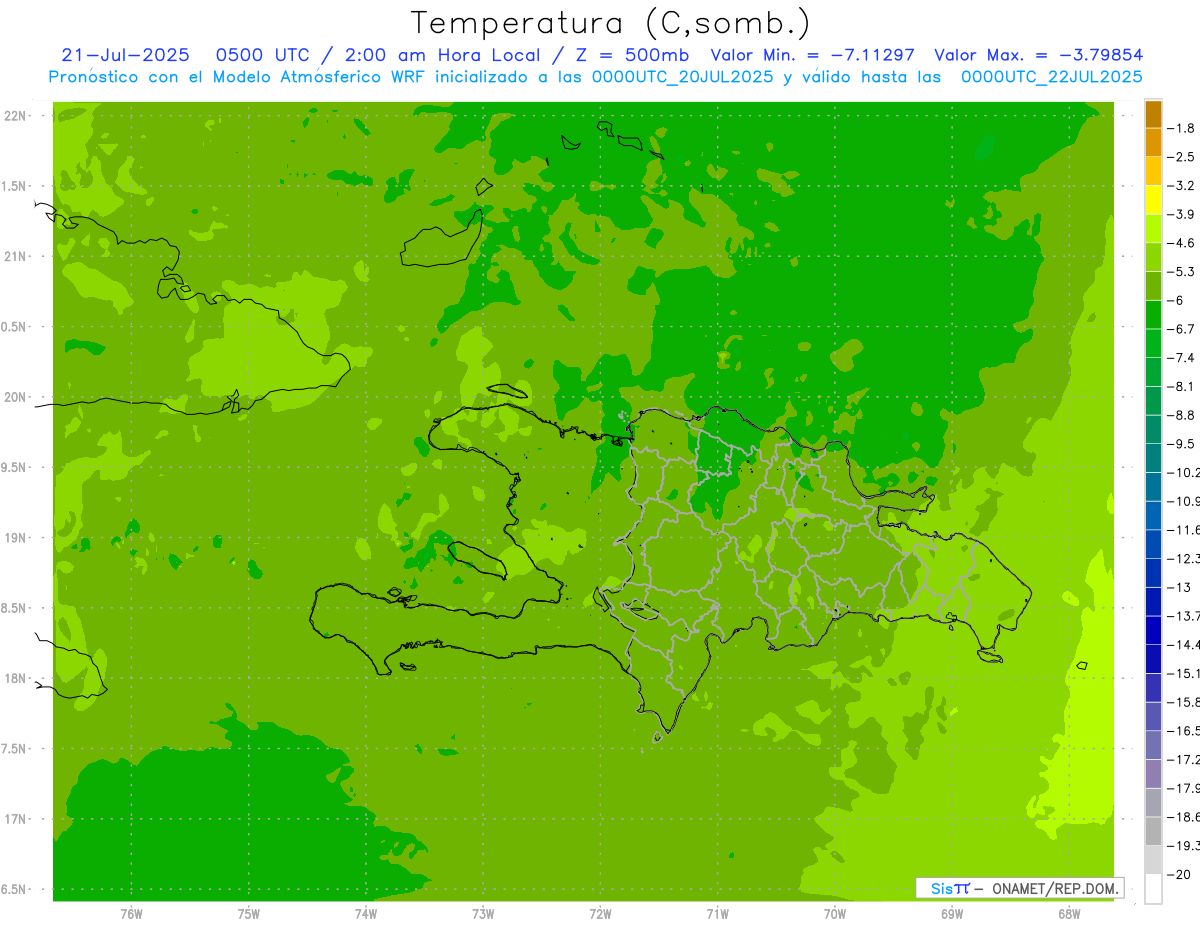The width and height of the screenshot is (1200, 927).
Task: Pick the orange swatch between -1.8 and -2.5
Action: click(x=1153, y=143)
